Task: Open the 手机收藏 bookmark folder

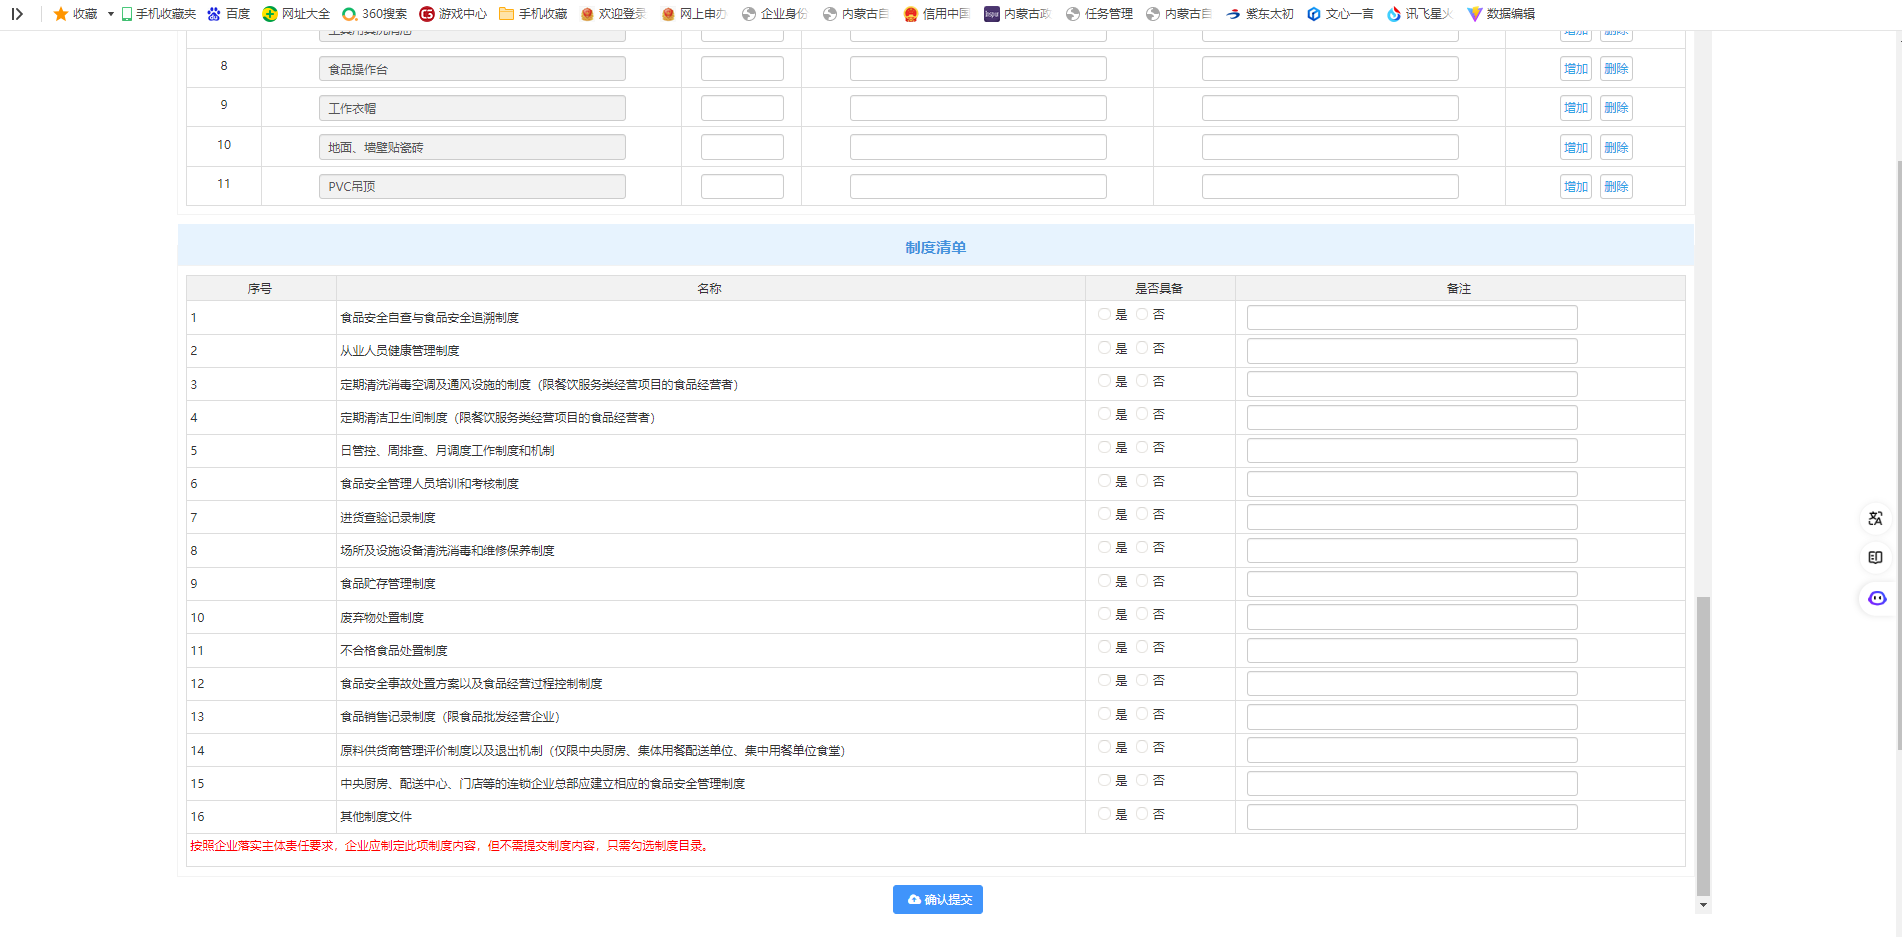Action: (x=533, y=14)
